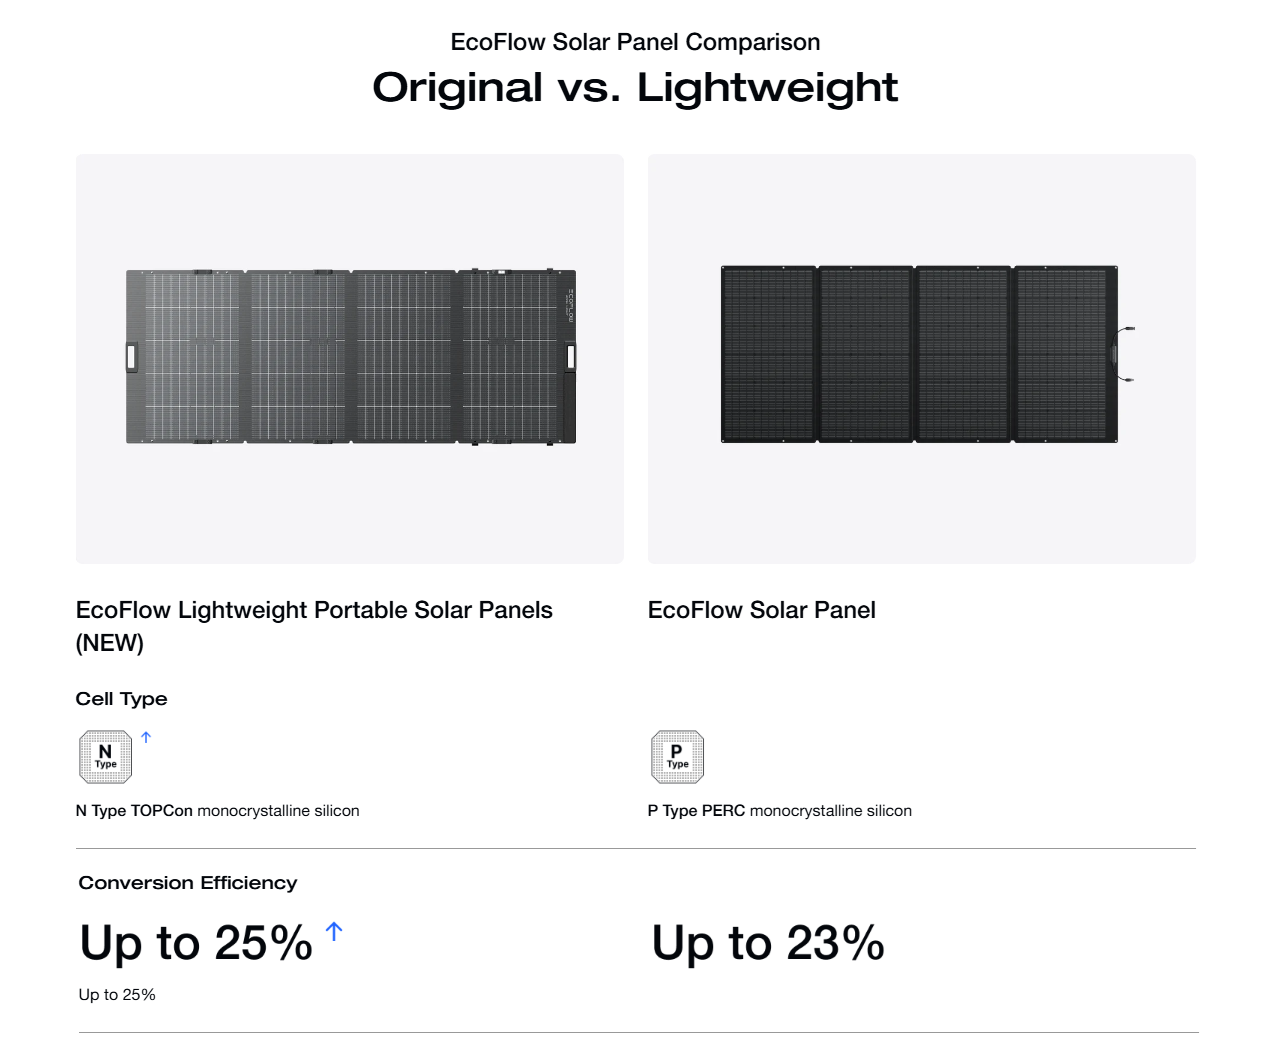Click the left handle on lightweight panel image
Screen dimensions: 1261x1050
coord(131,357)
